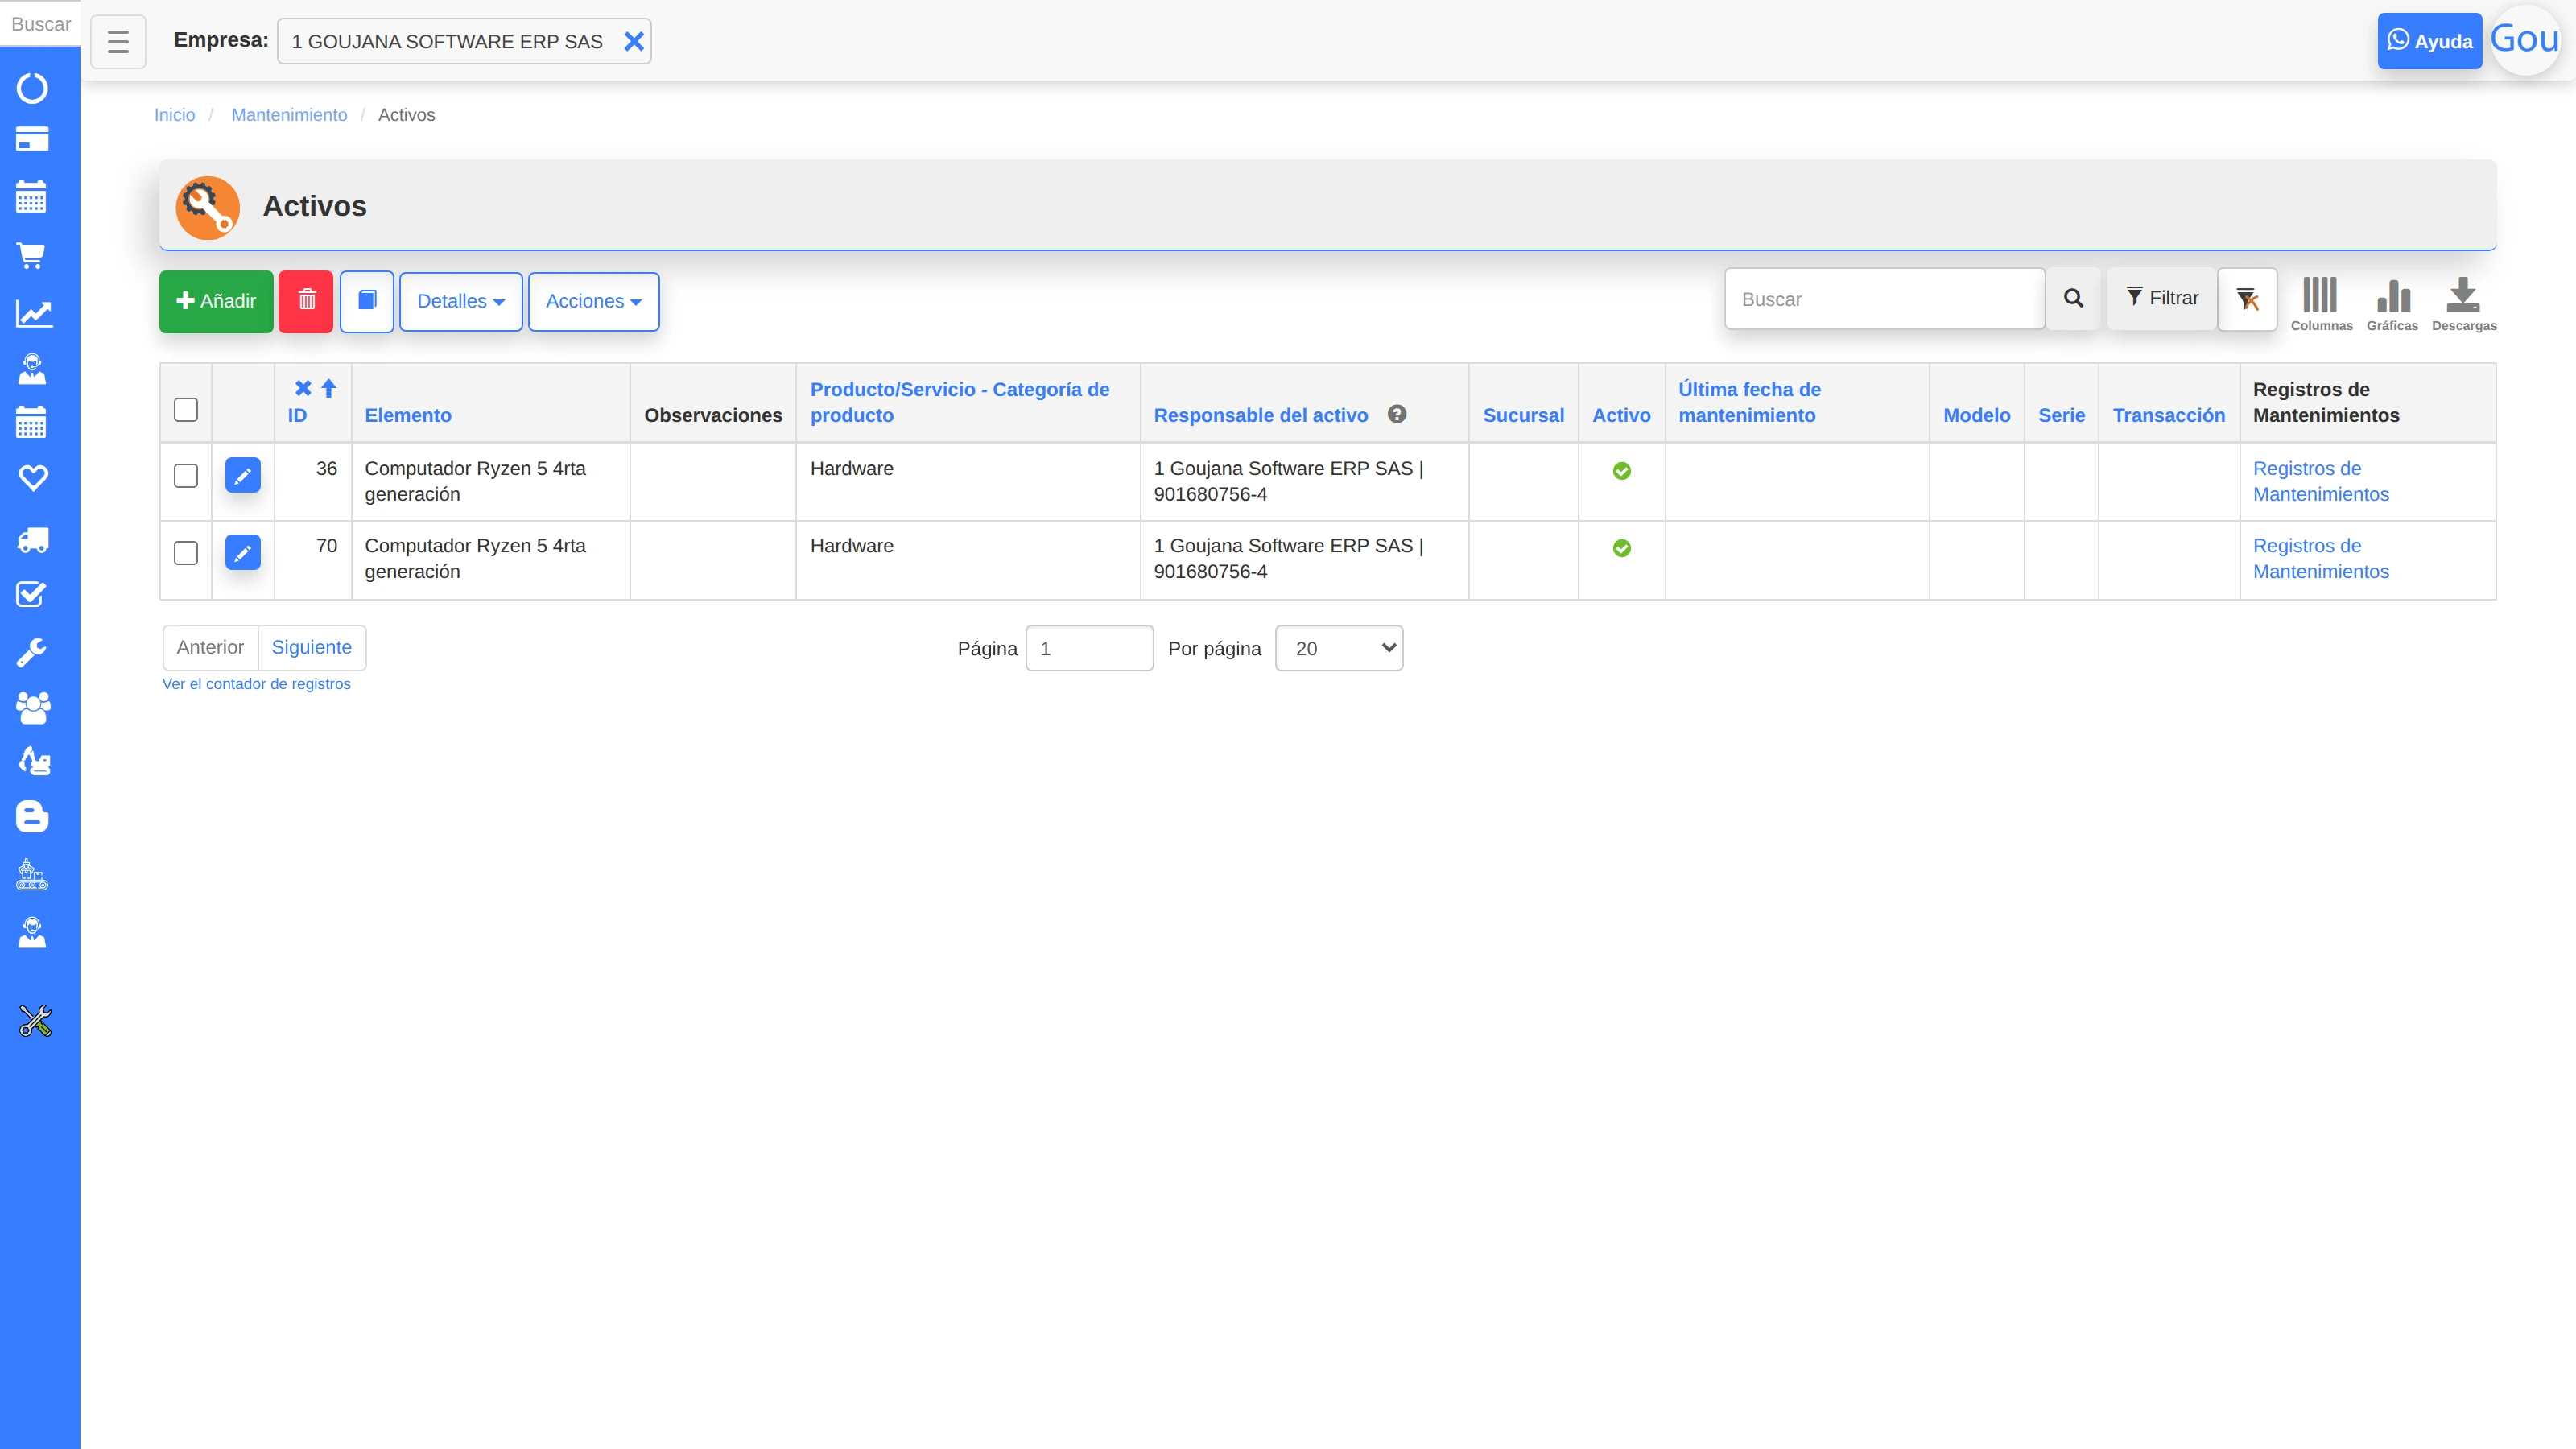Open the Columnas column chooser

(x=2321, y=303)
